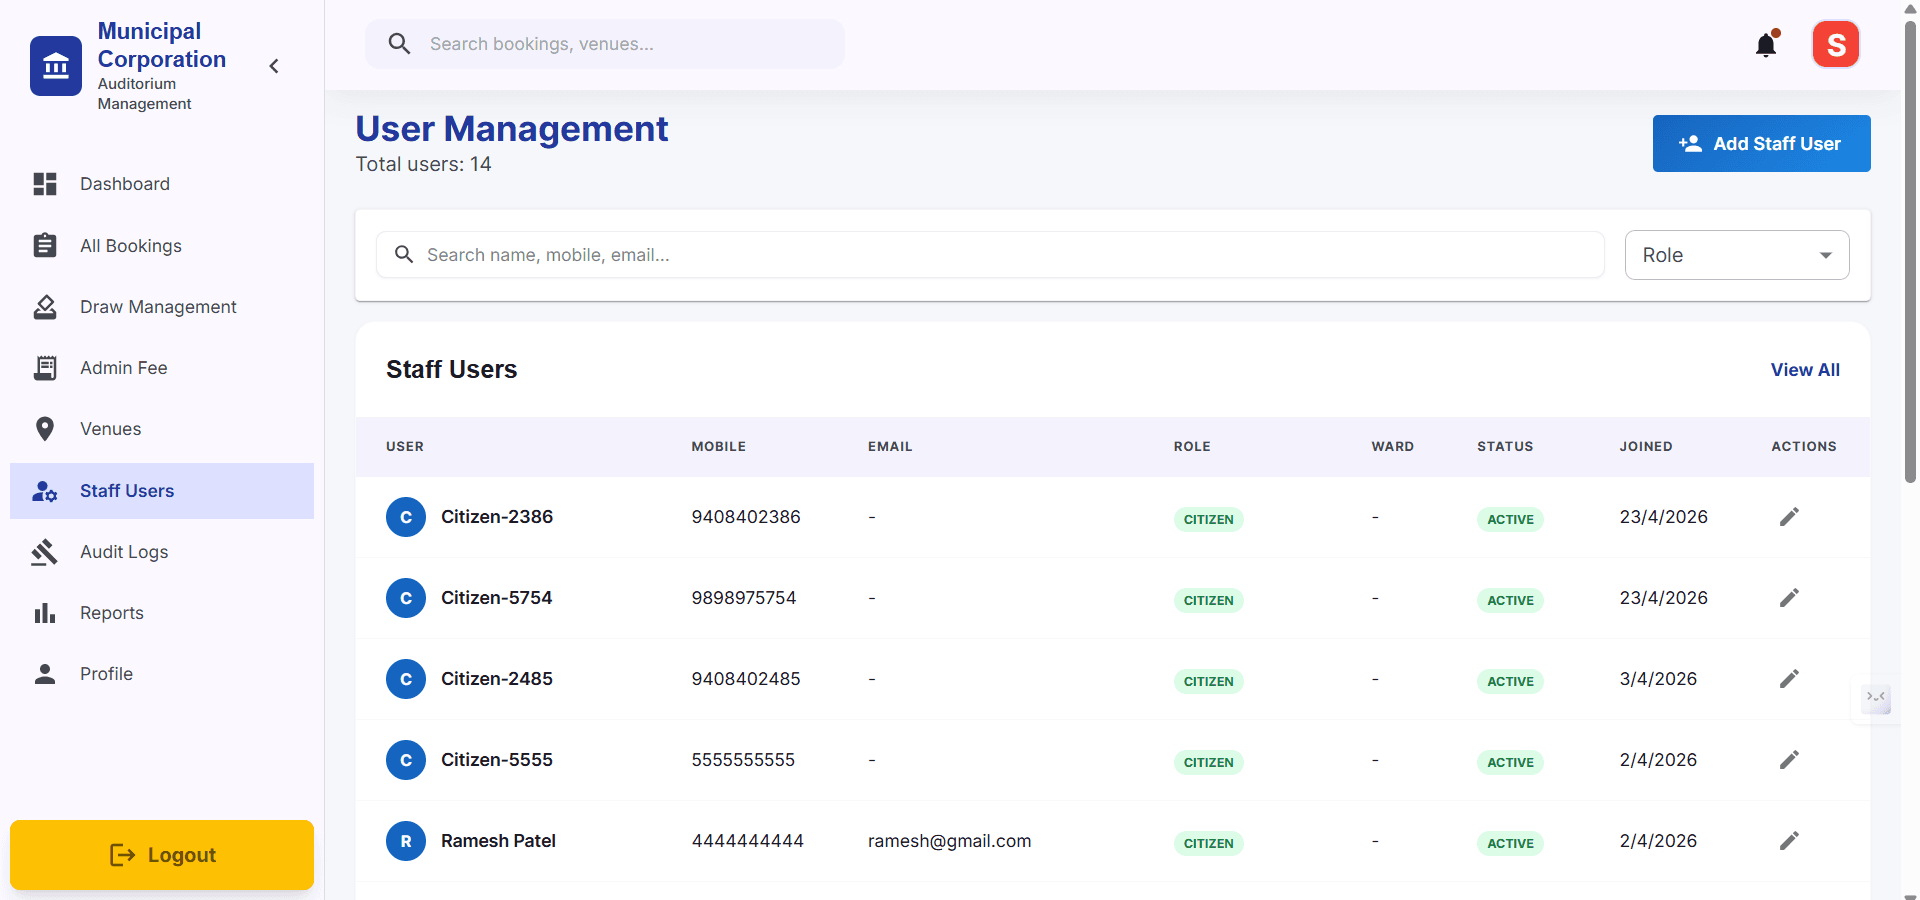Open the Dashboard menu item
The width and height of the screenshot is (1920, 900).
coord(162,184)
